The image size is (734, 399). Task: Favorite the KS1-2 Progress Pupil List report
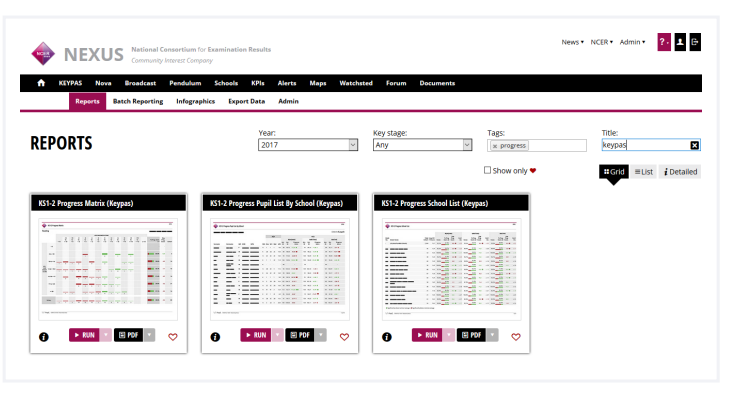tap(345, 337)
